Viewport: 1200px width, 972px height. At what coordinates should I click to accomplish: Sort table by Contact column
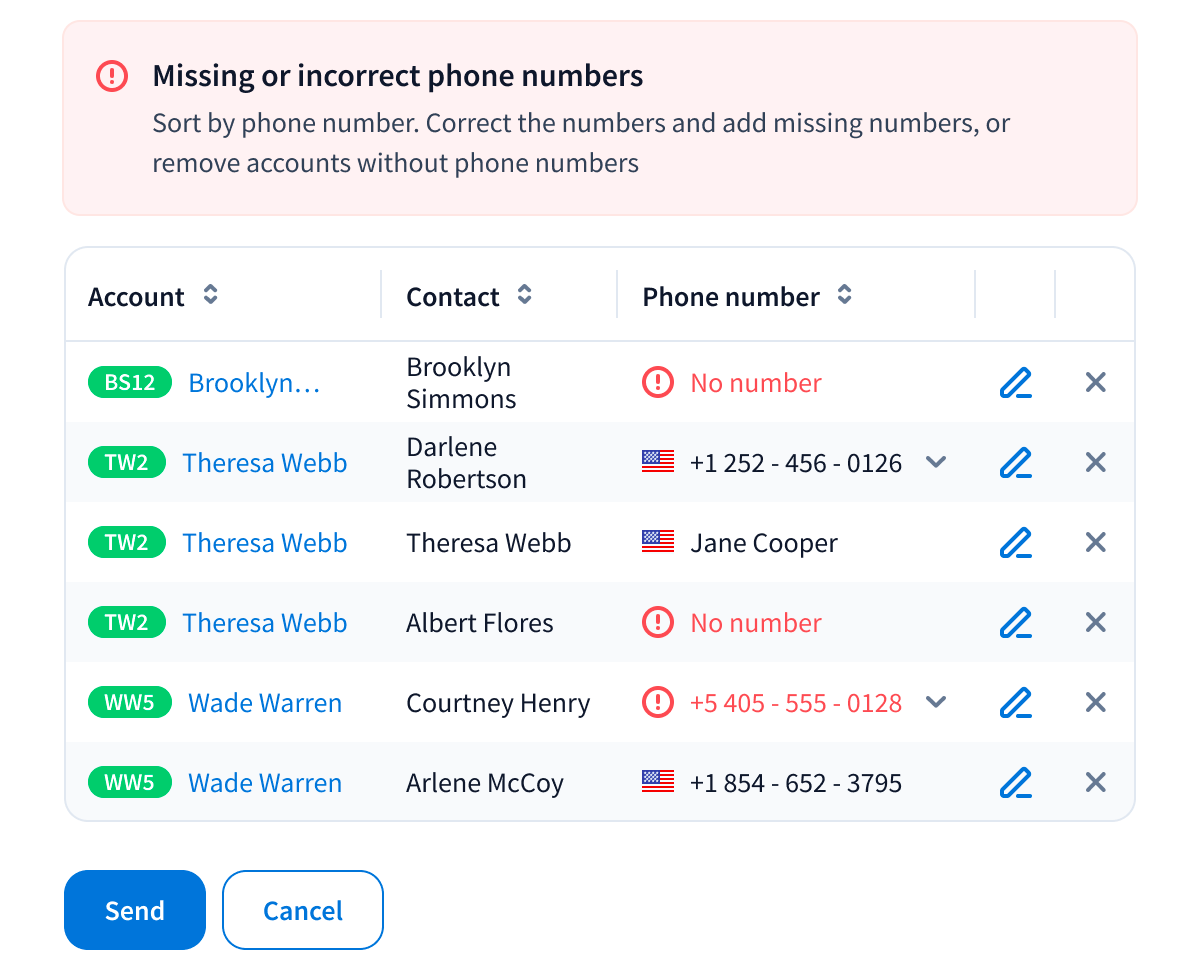click(x=524, y=295)
